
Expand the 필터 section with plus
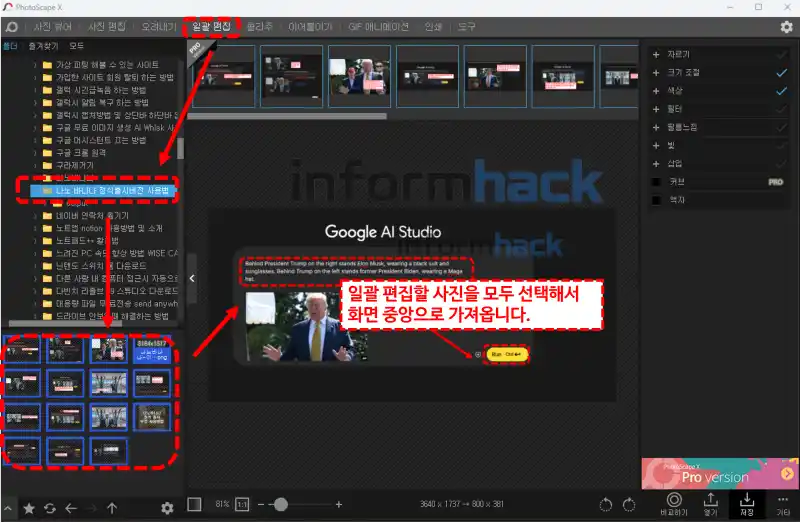656,109
